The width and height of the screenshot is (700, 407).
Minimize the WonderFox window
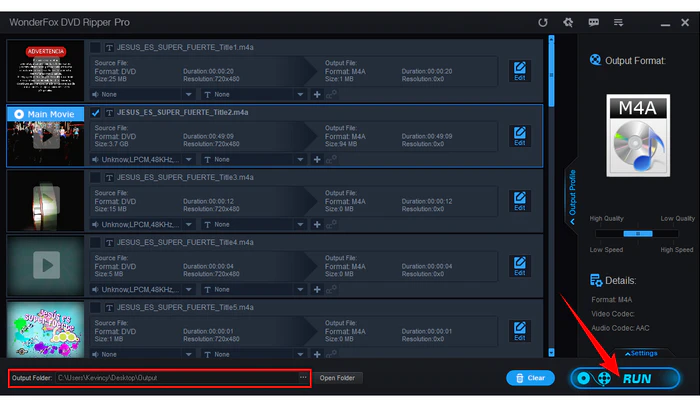665,23
